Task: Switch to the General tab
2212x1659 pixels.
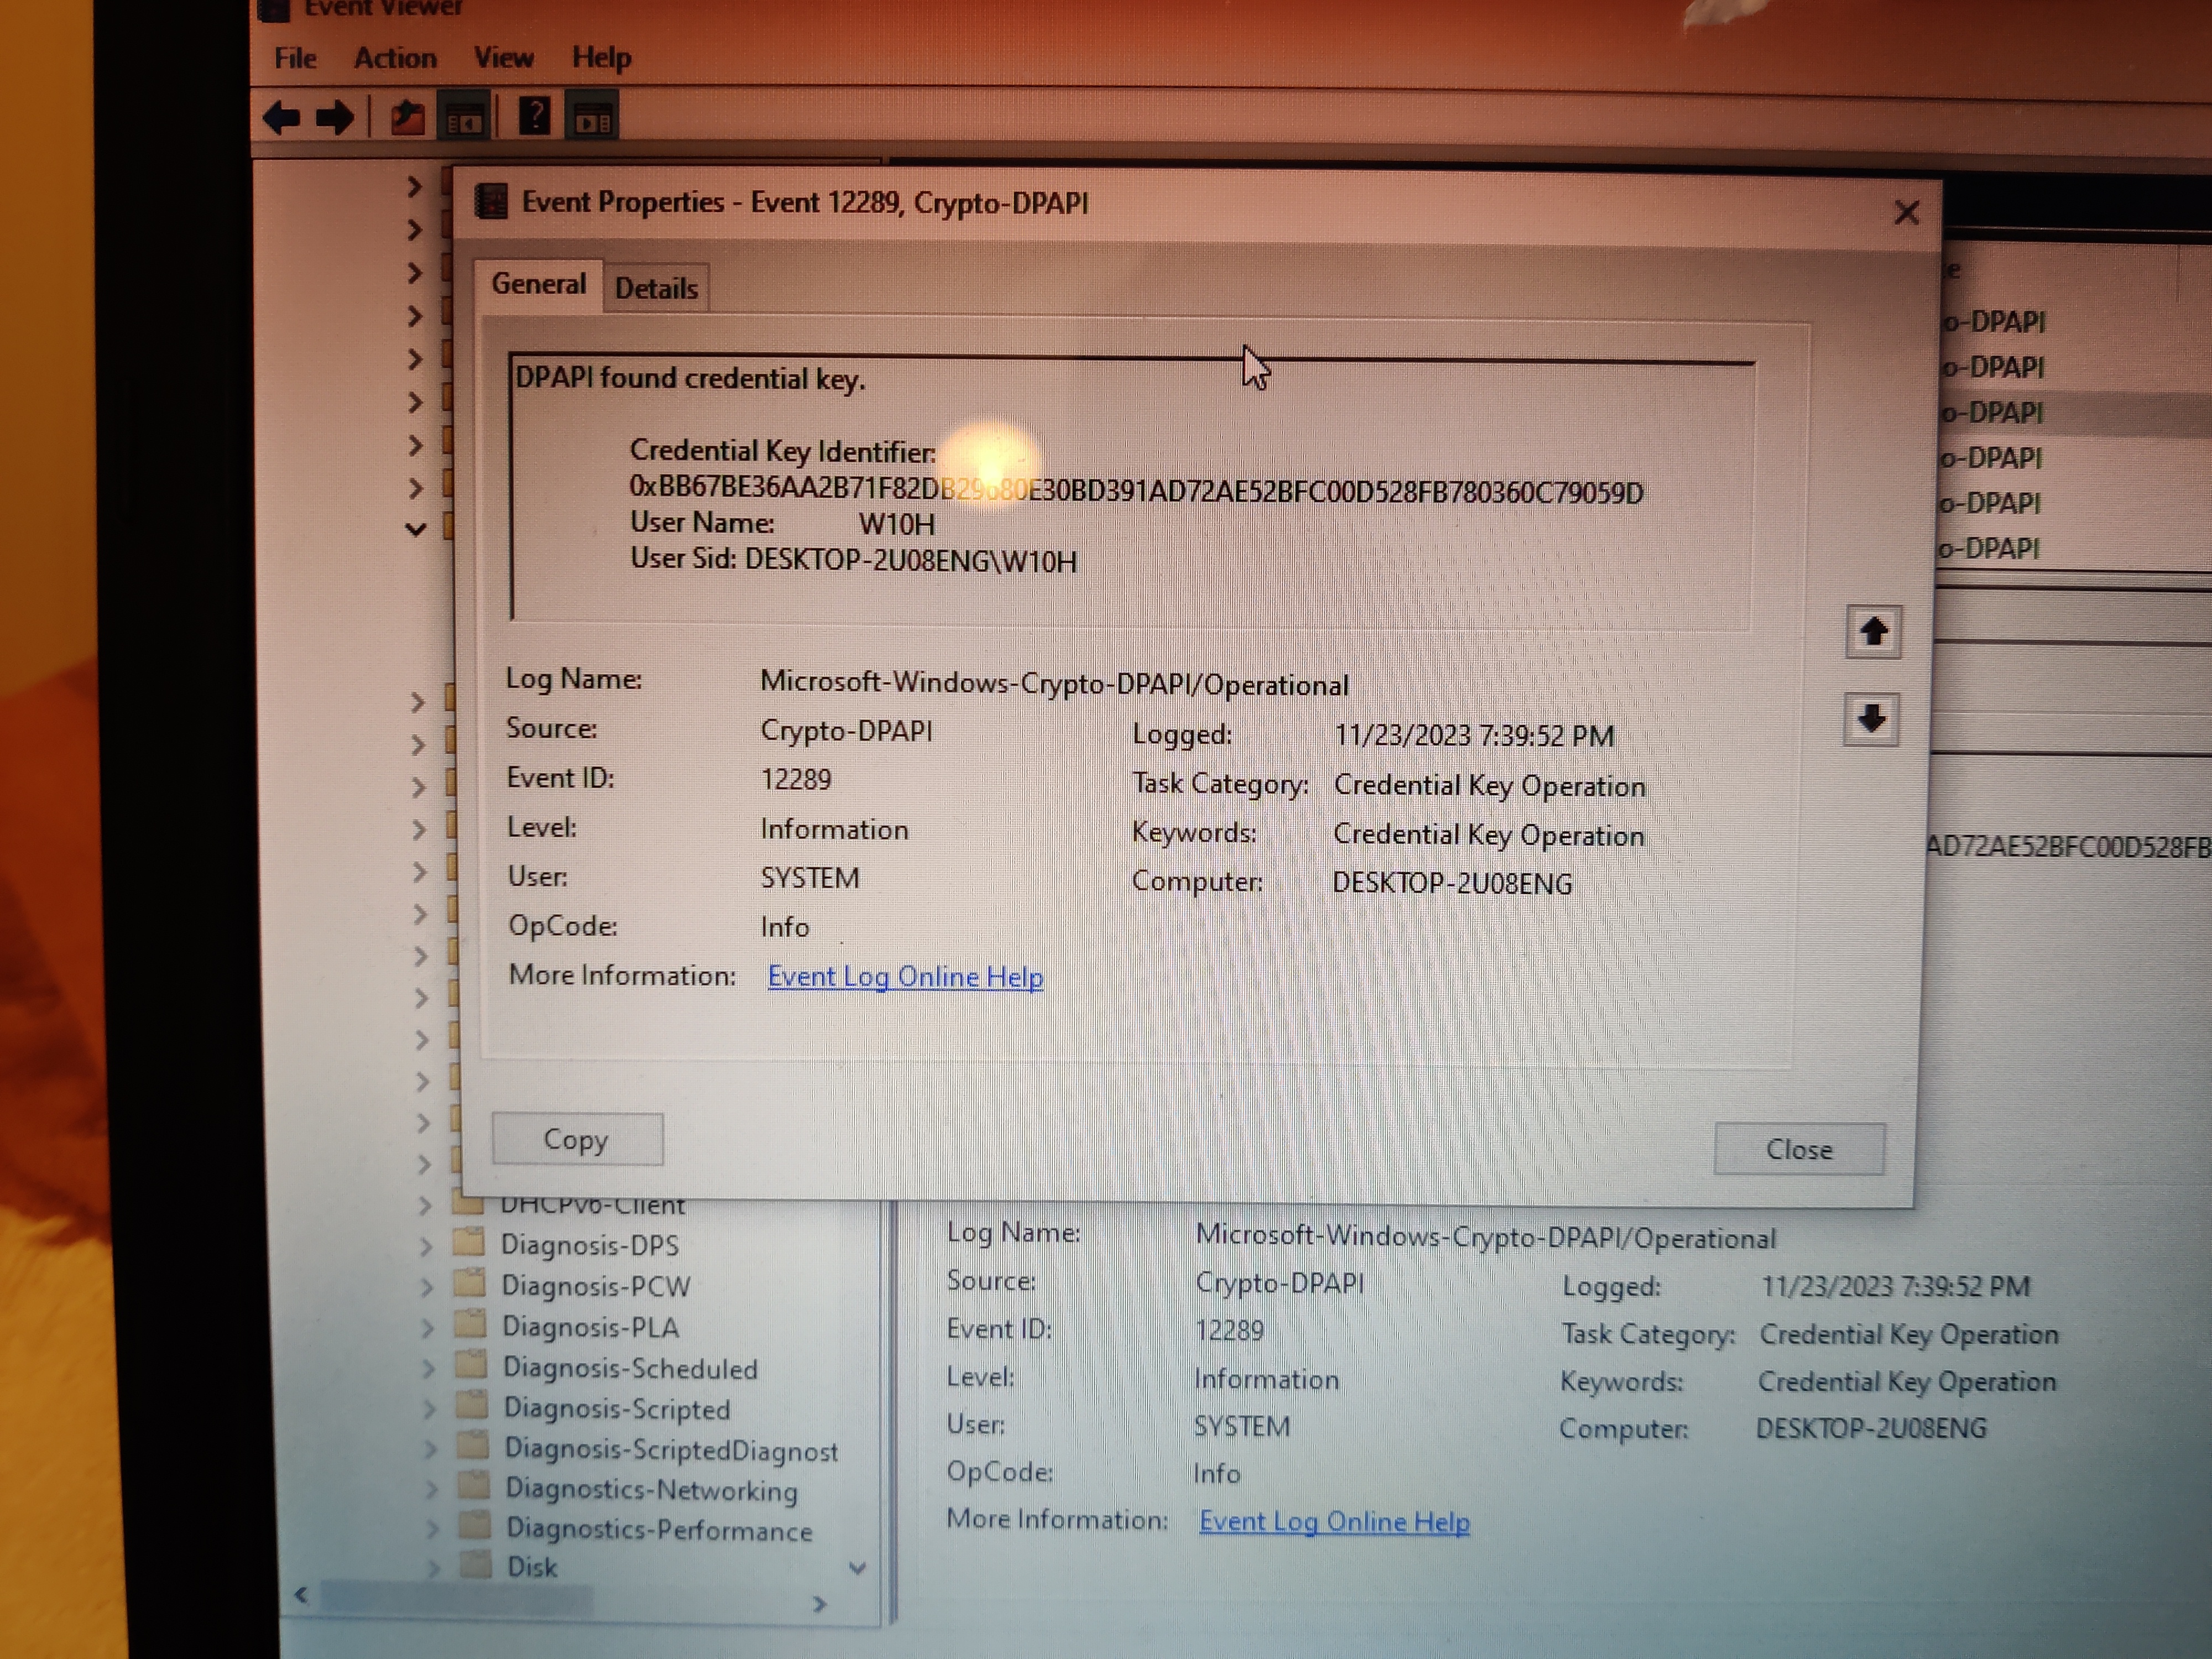Action: pos(539,285)
